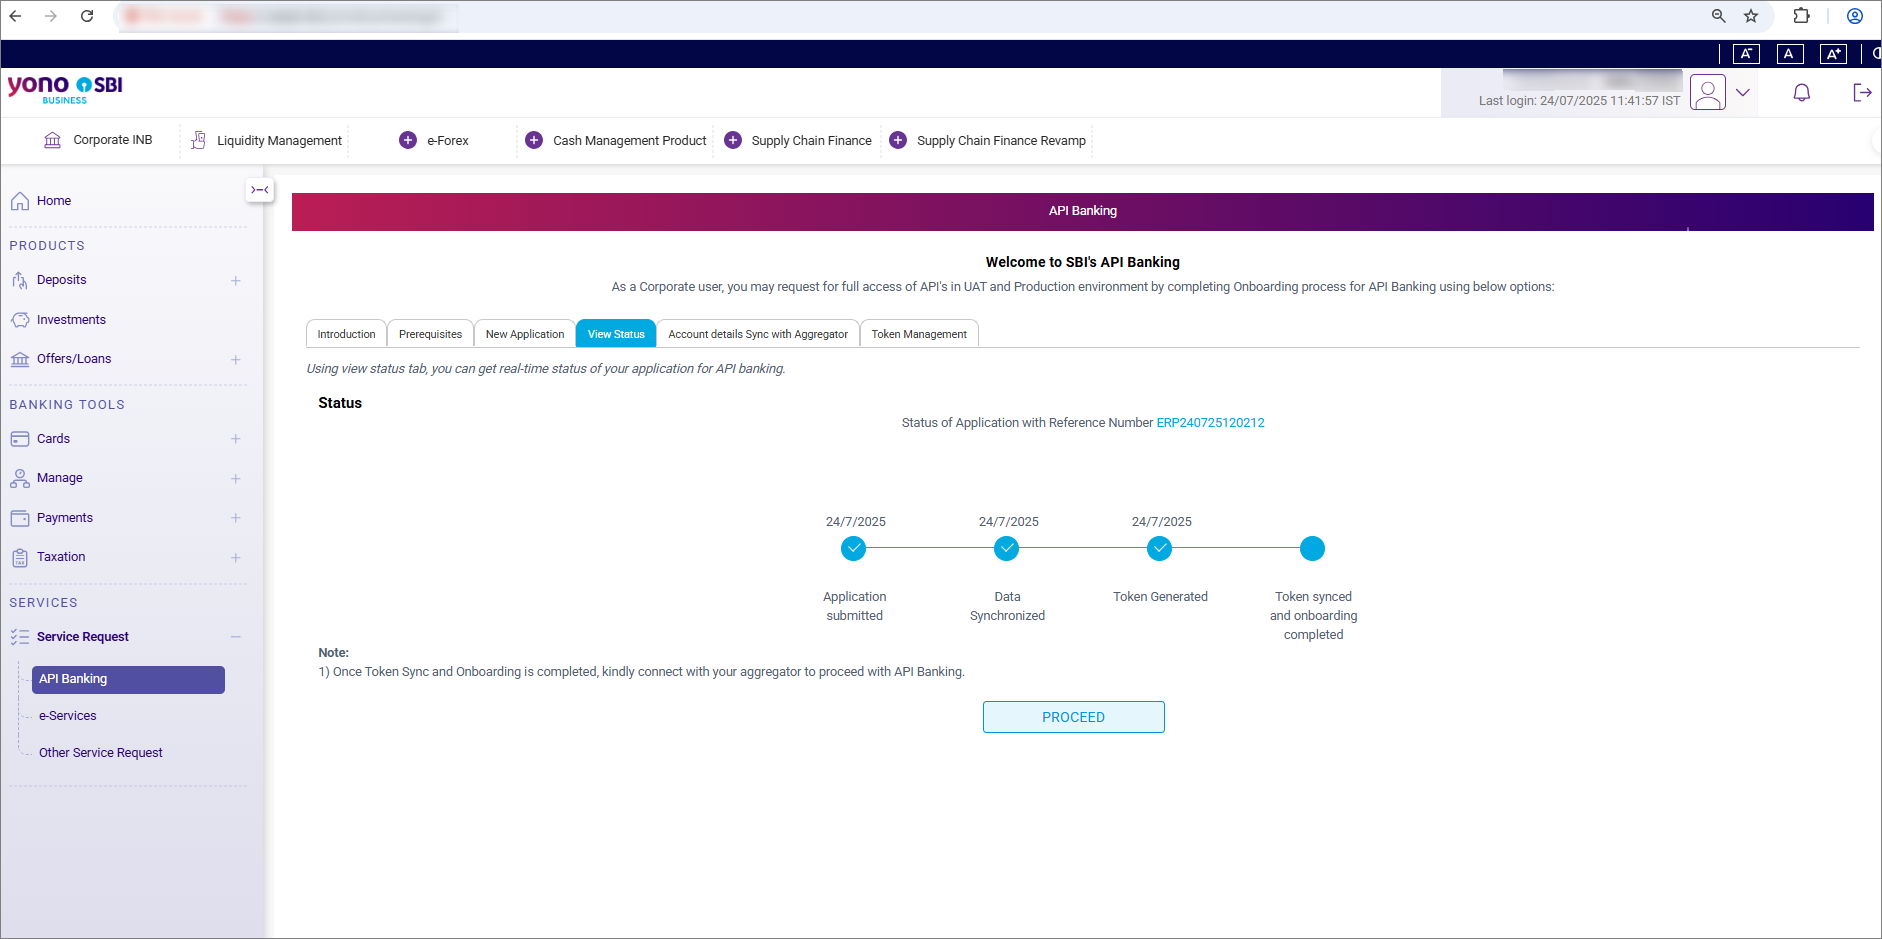Click the YONO SBI Business logo

[65, 89]
